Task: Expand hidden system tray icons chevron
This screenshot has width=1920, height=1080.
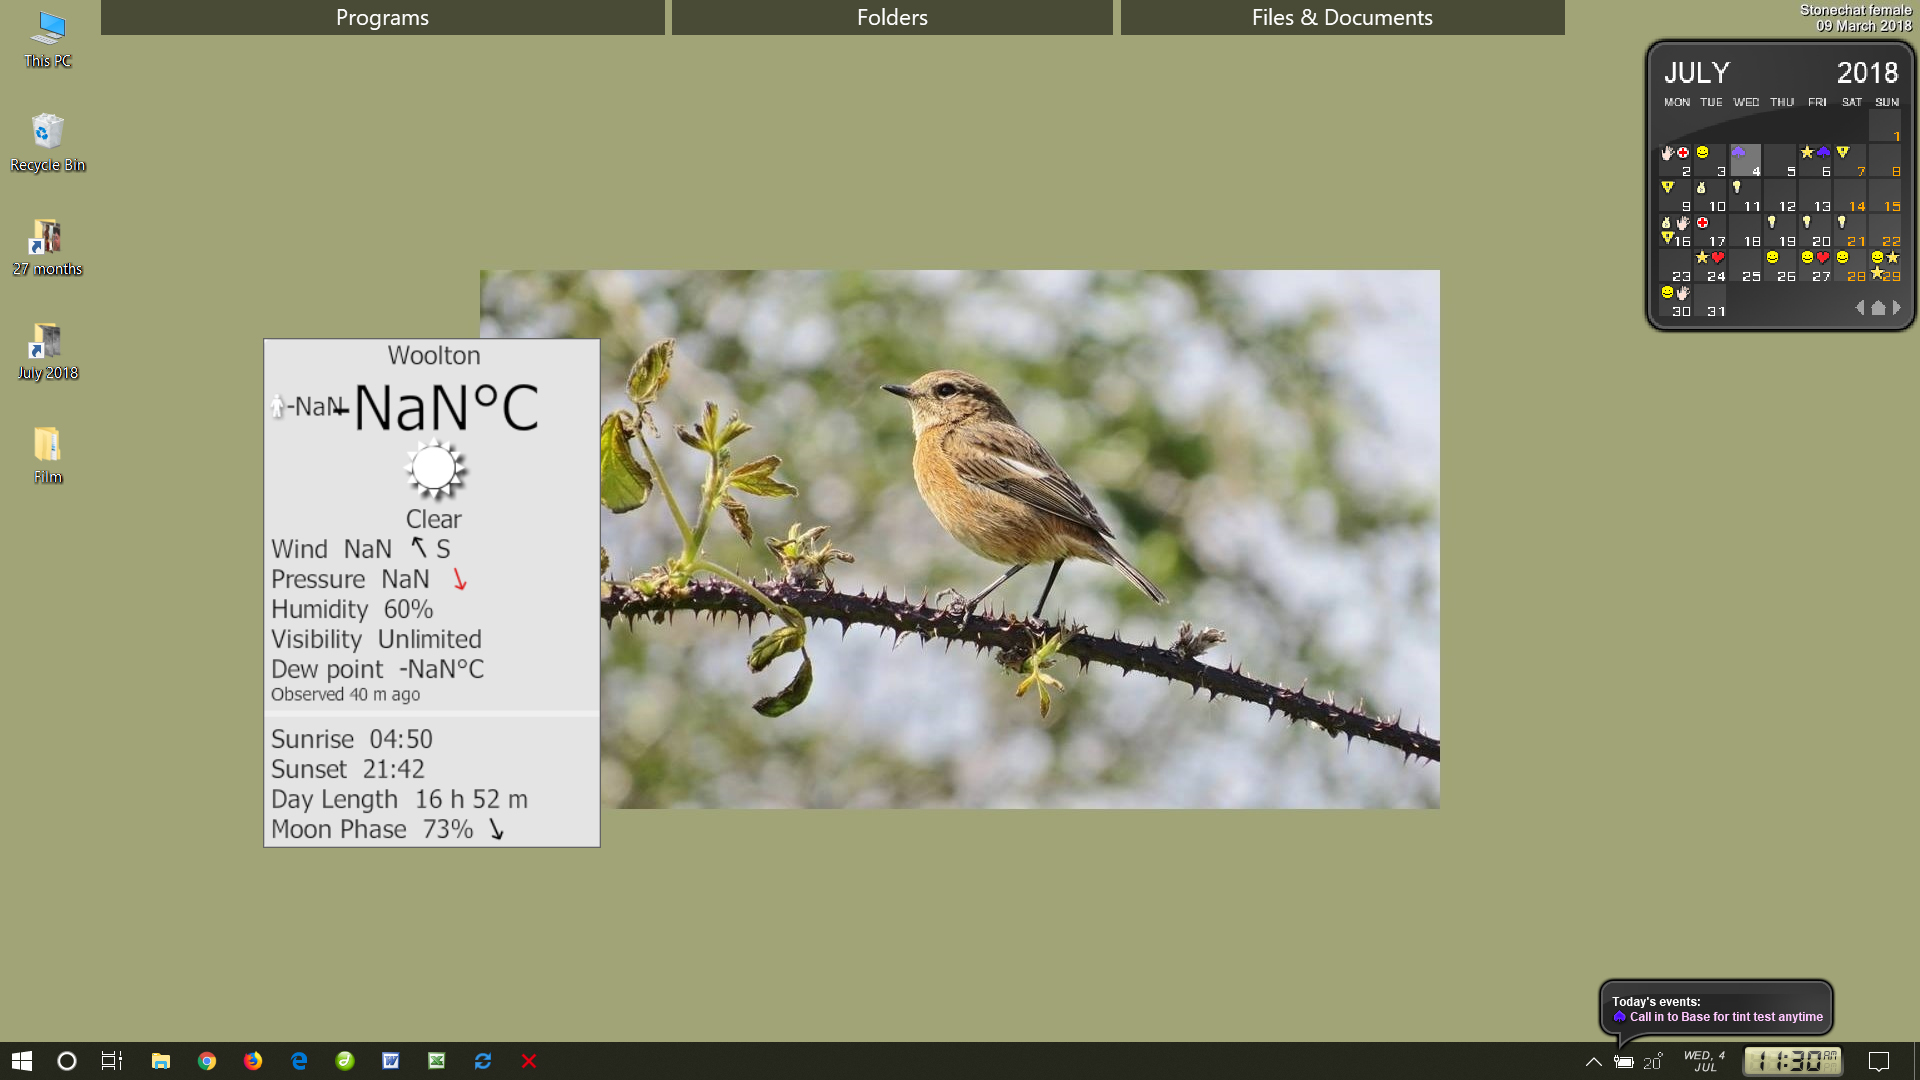Action: (1593, 1062)
